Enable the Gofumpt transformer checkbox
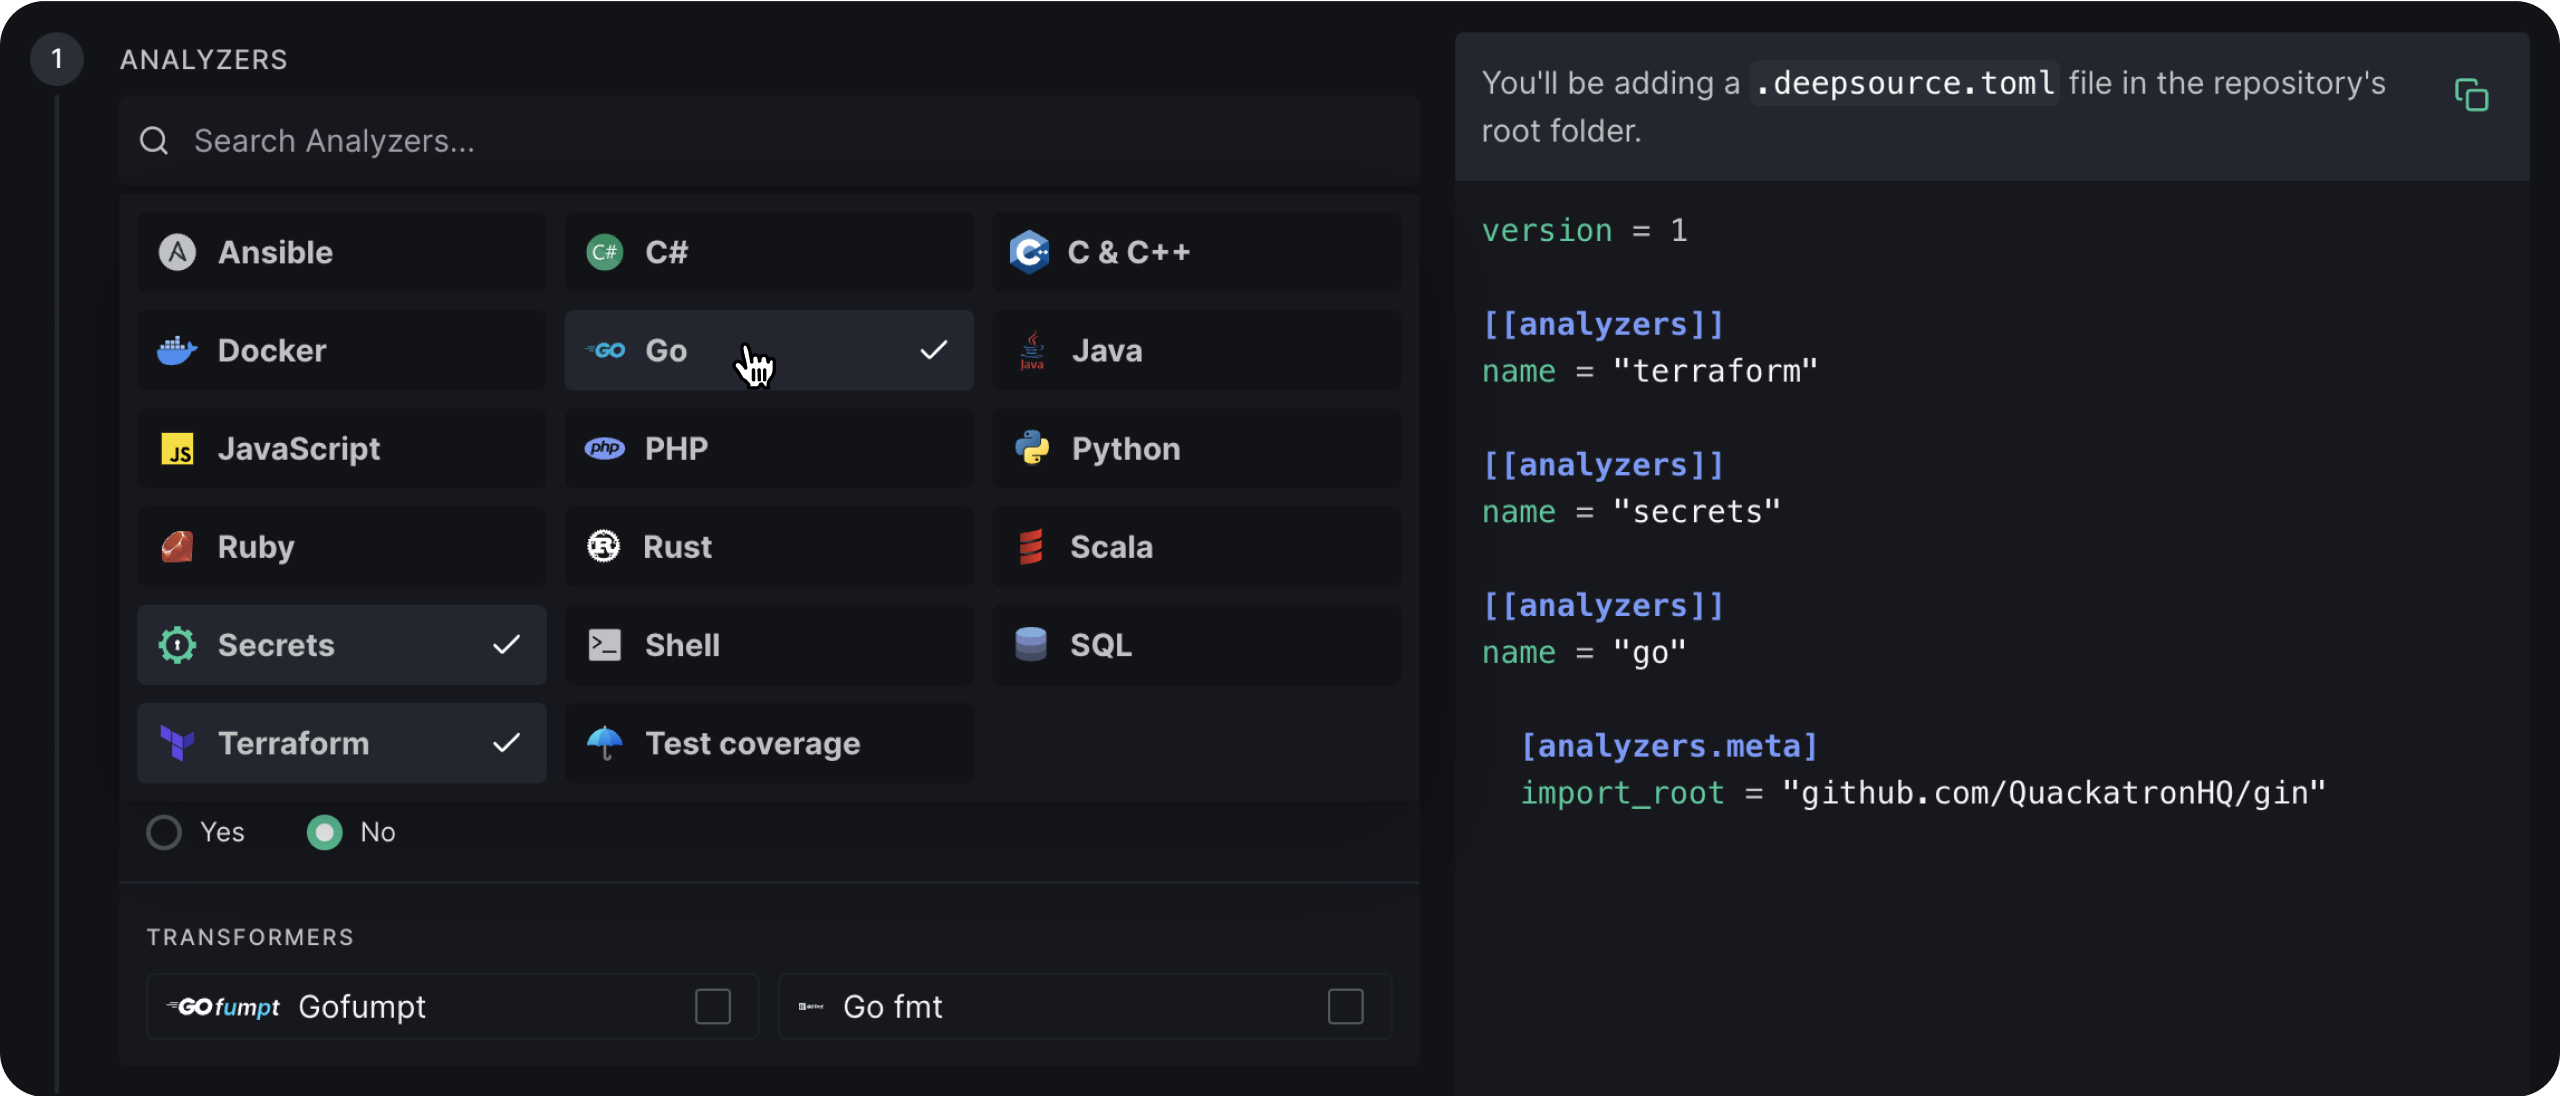Viewport: 2560px width, 1096px height. pos(713,1006)
